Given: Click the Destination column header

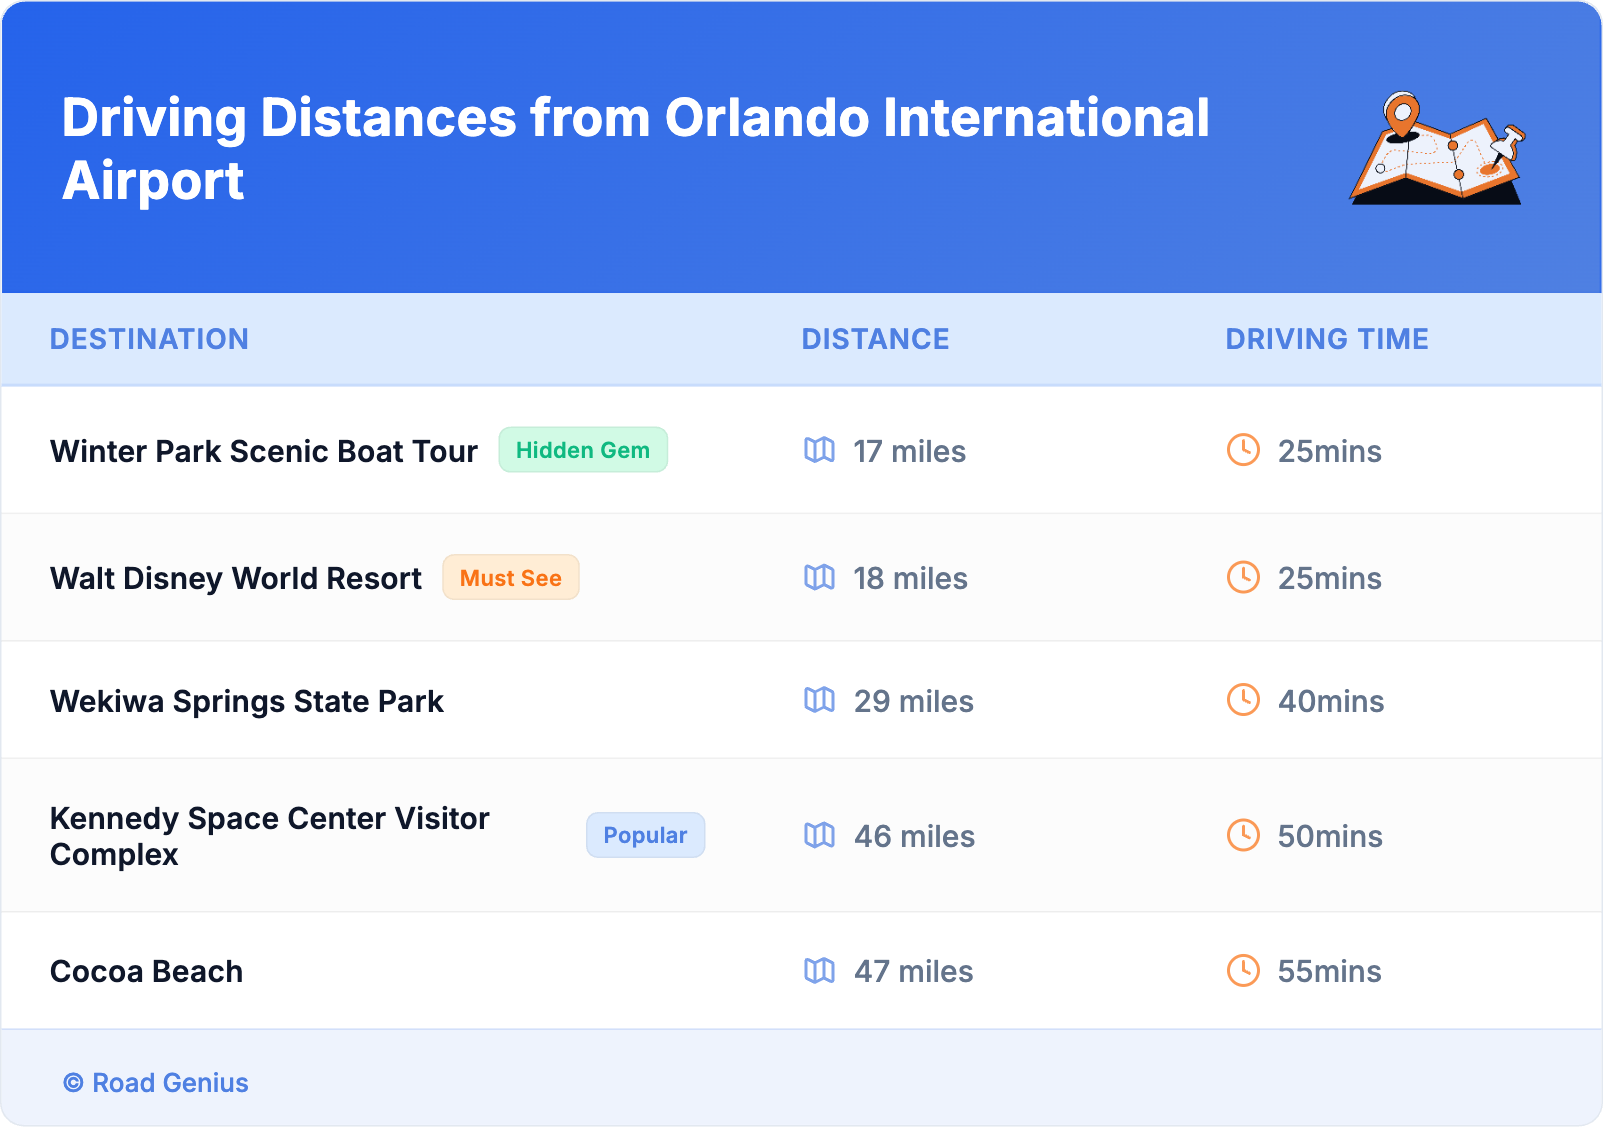Looking at the screenshot, I should click(149, 339).
